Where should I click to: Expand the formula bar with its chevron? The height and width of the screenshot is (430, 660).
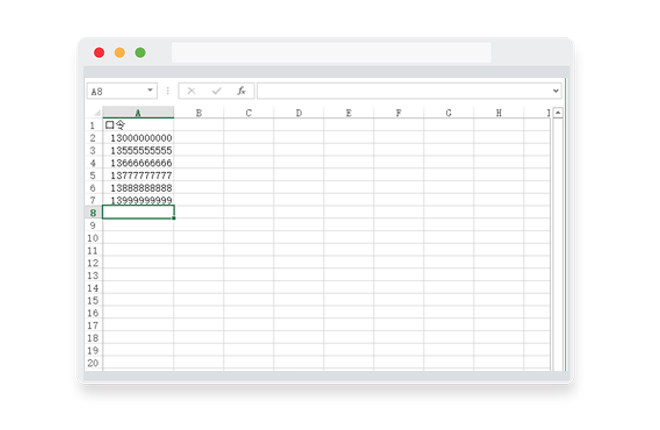click(556, 91)
